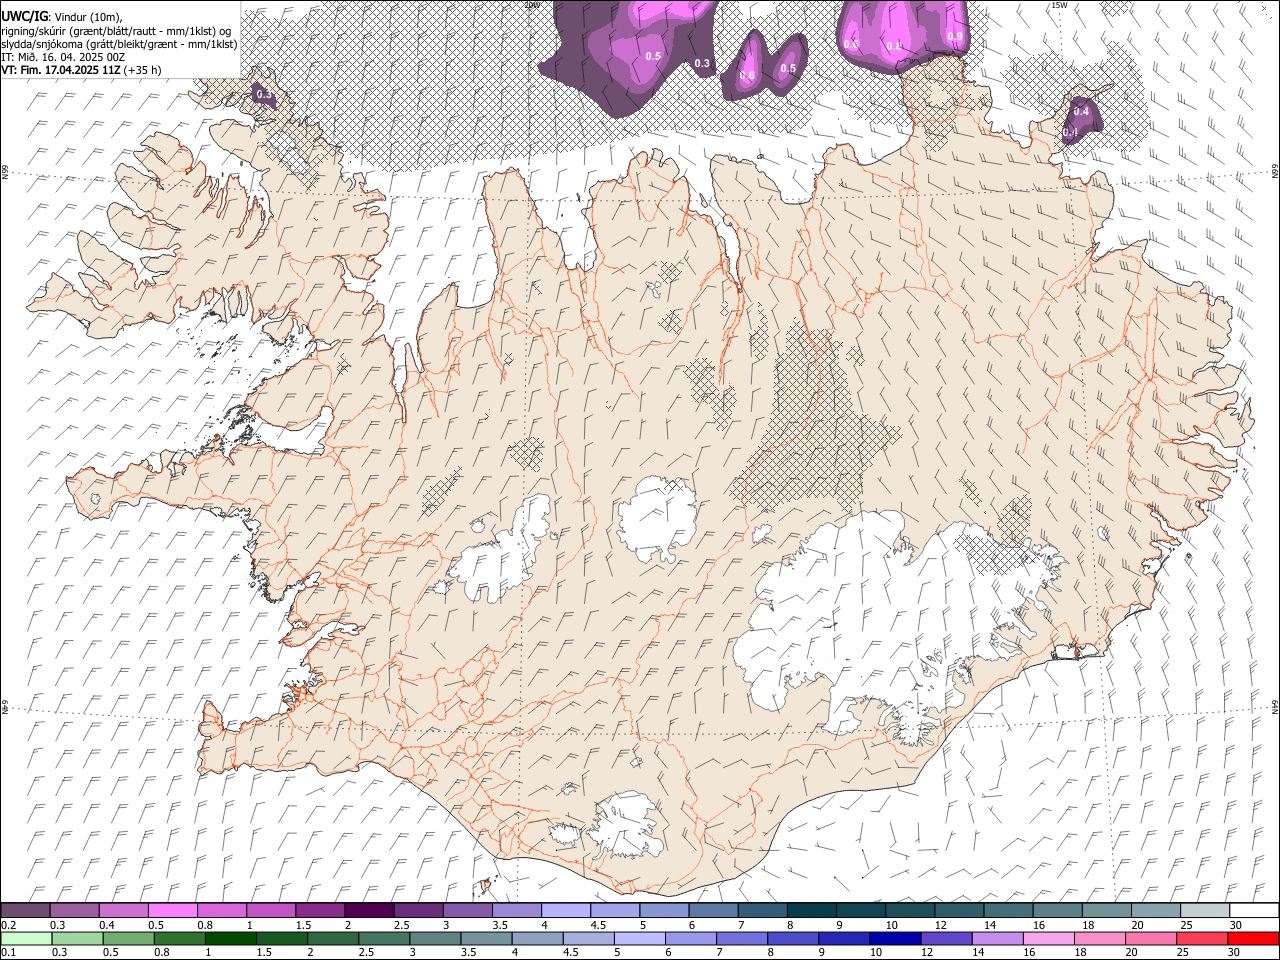Click the 'rigning/skúrir' legend description line
This screenshot has height=960, width=1280.
coord(116,30)
